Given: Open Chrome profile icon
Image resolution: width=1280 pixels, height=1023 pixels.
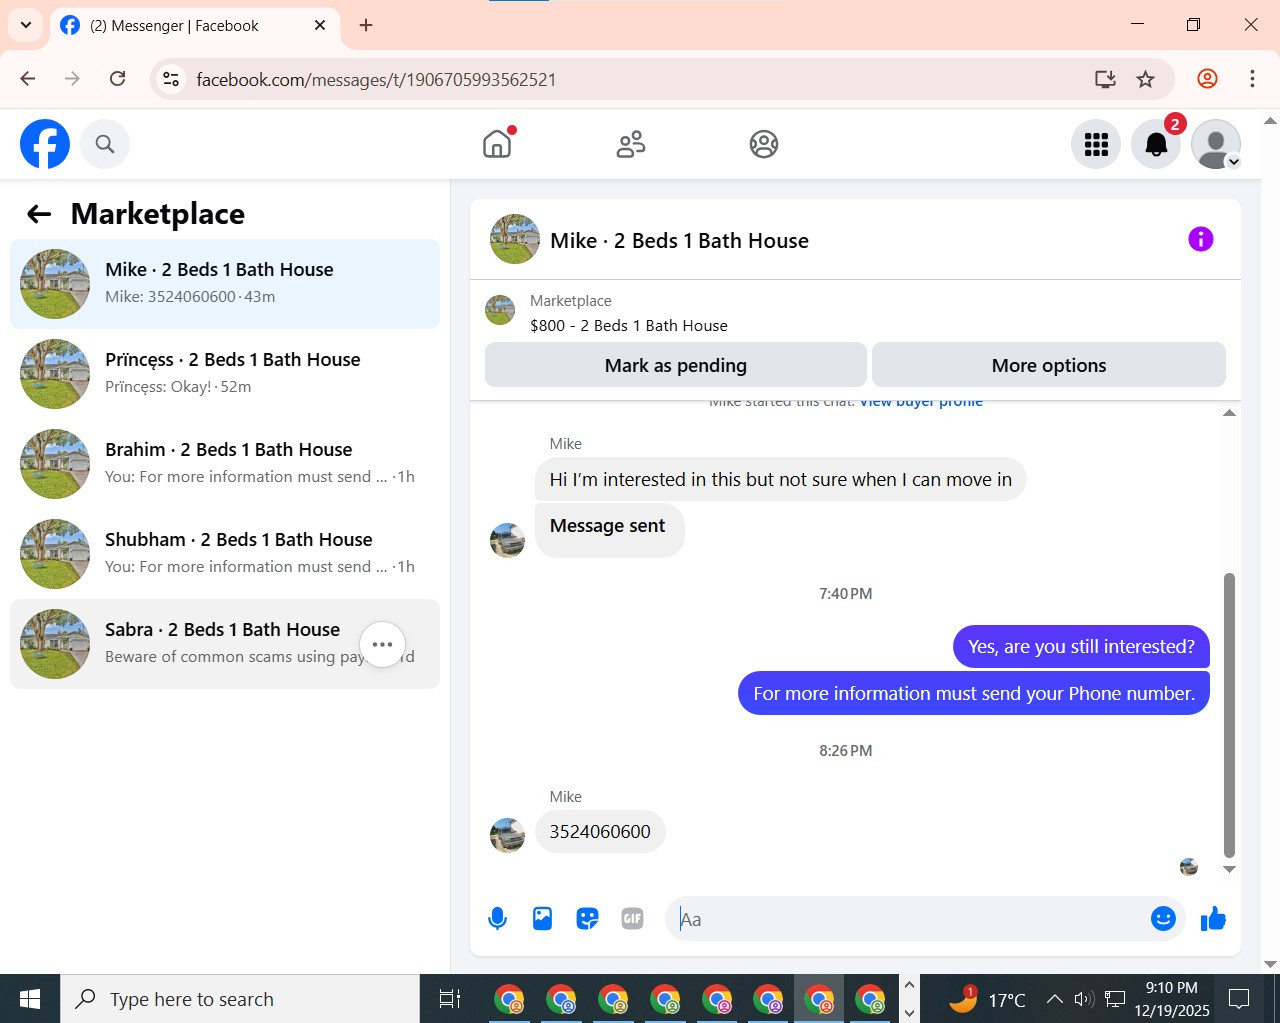Looking at the screenshot, I should point(1207,79).
